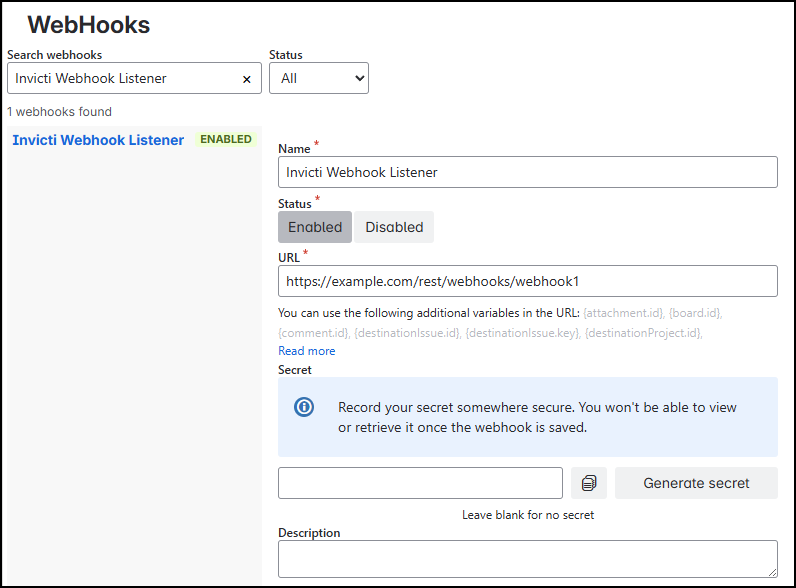Click the {comment.id} variable text
The width and height of the screenshot is (796, 588).
coord(314,333)
